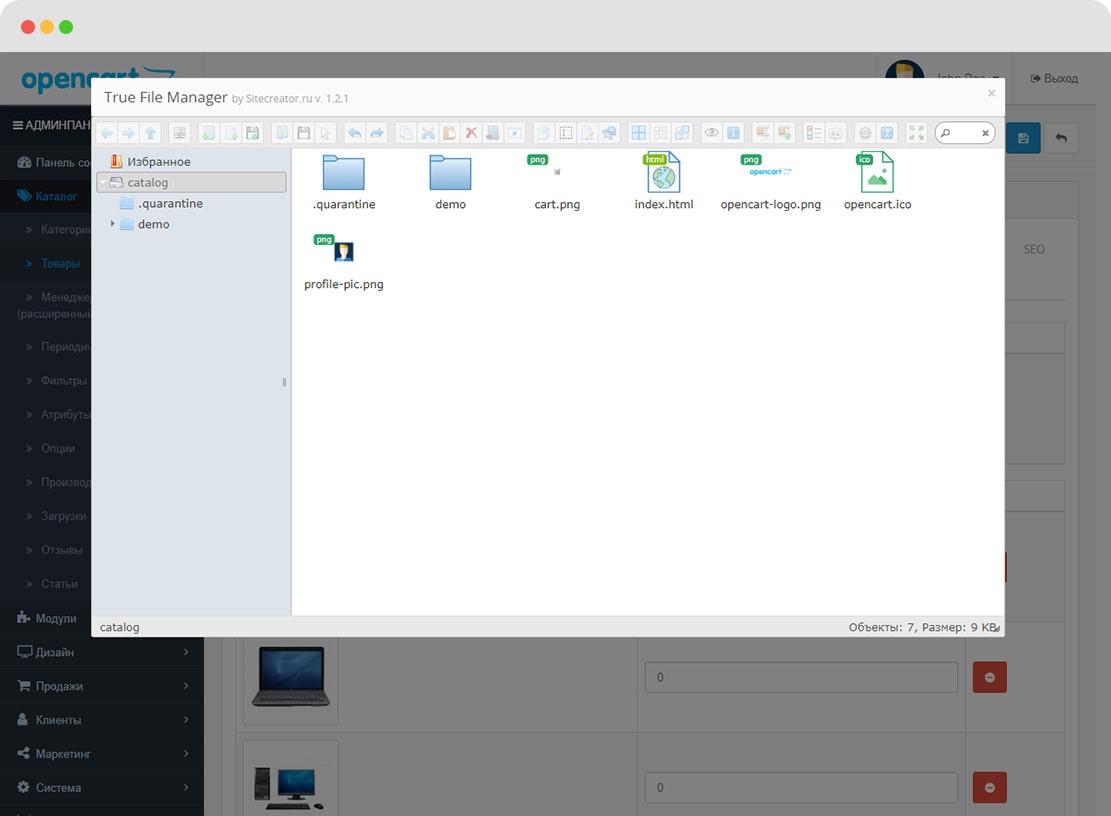Image resolution: width=1111 pixels, height=816 pixels.
Task: Click the catalog path in status bar
Action: (x=120, y=627)
